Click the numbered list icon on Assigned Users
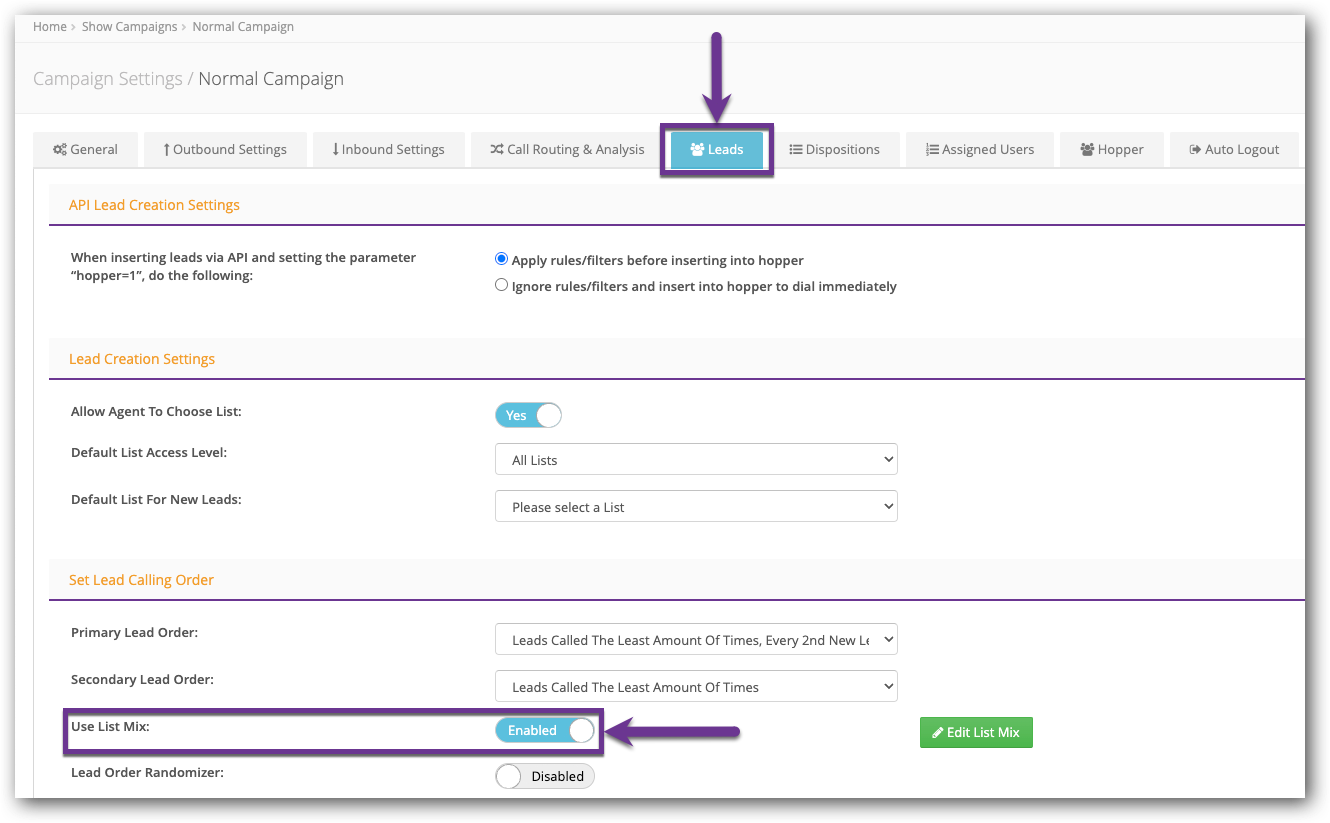The height and width of the screenshot is (823, 1330). (932, 149)
